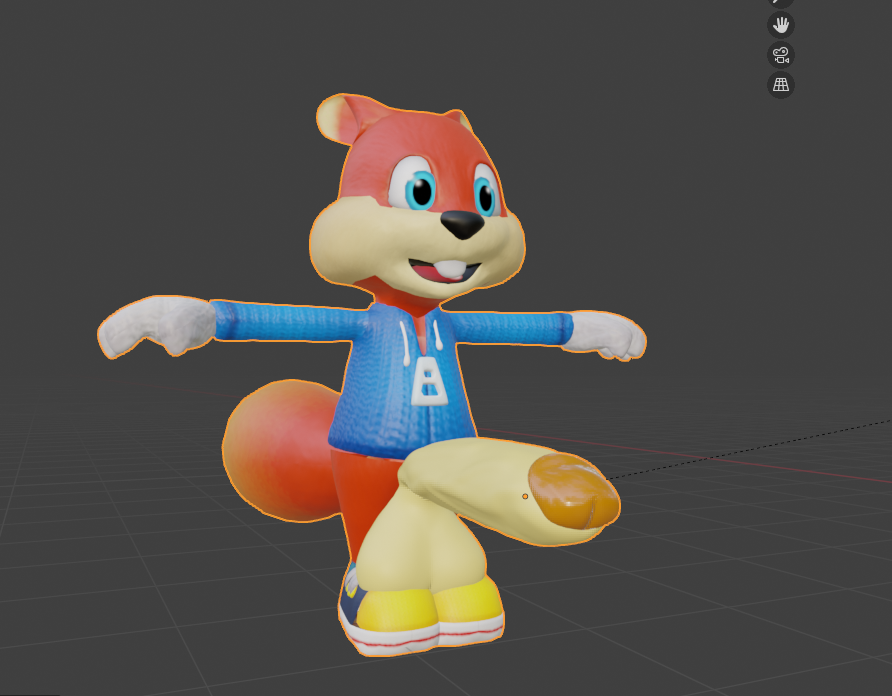Image resolution: width=892 pixels, height=696 pixels.
Task: Click the orange object origin dot
Action: tap(525, 496)
